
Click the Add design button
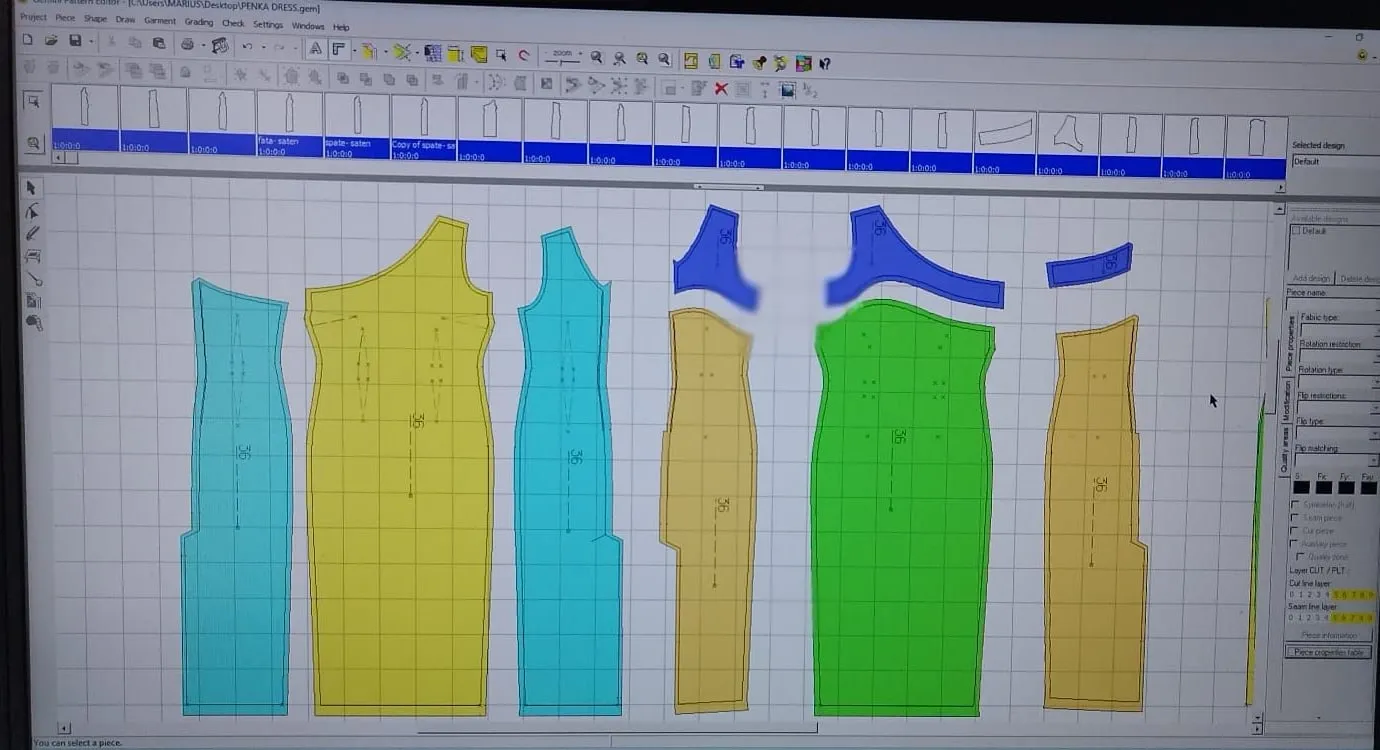(x=1311, y=278)
